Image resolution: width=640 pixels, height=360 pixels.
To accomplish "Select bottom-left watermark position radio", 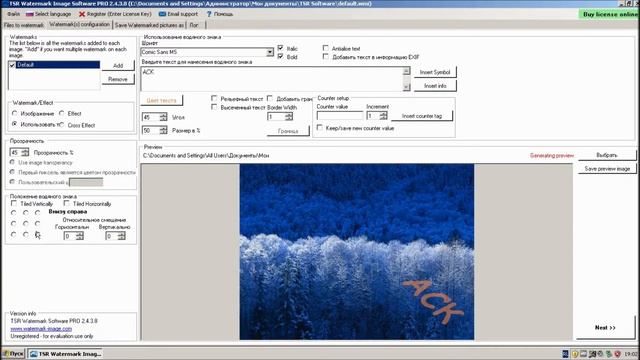I will click(13, 235).
